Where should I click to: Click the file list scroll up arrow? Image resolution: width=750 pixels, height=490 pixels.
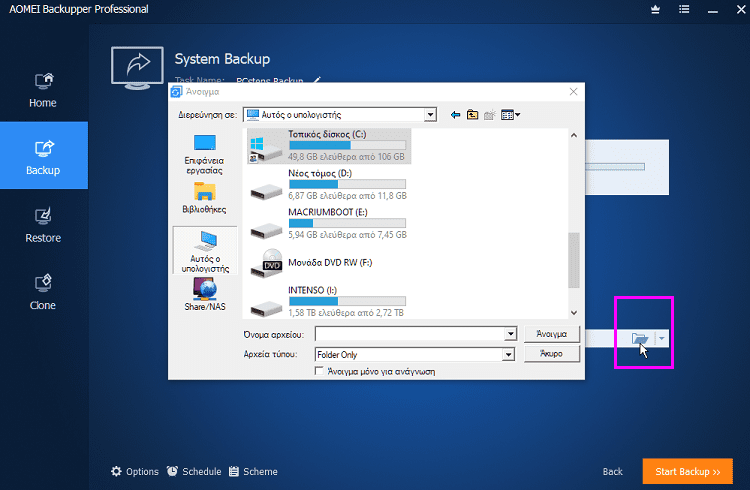tap(574, 135)
